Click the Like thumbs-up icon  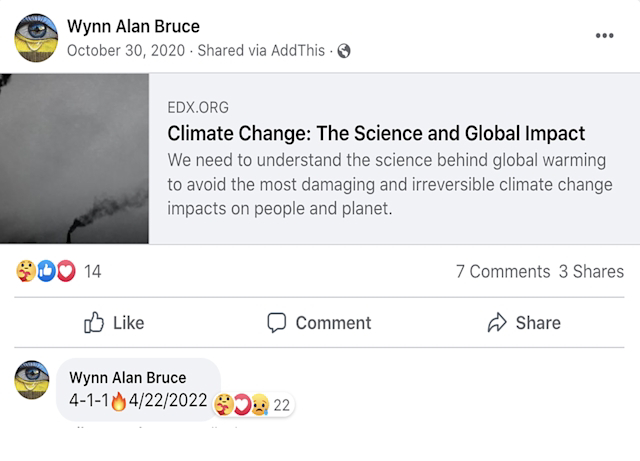point(94,322)
